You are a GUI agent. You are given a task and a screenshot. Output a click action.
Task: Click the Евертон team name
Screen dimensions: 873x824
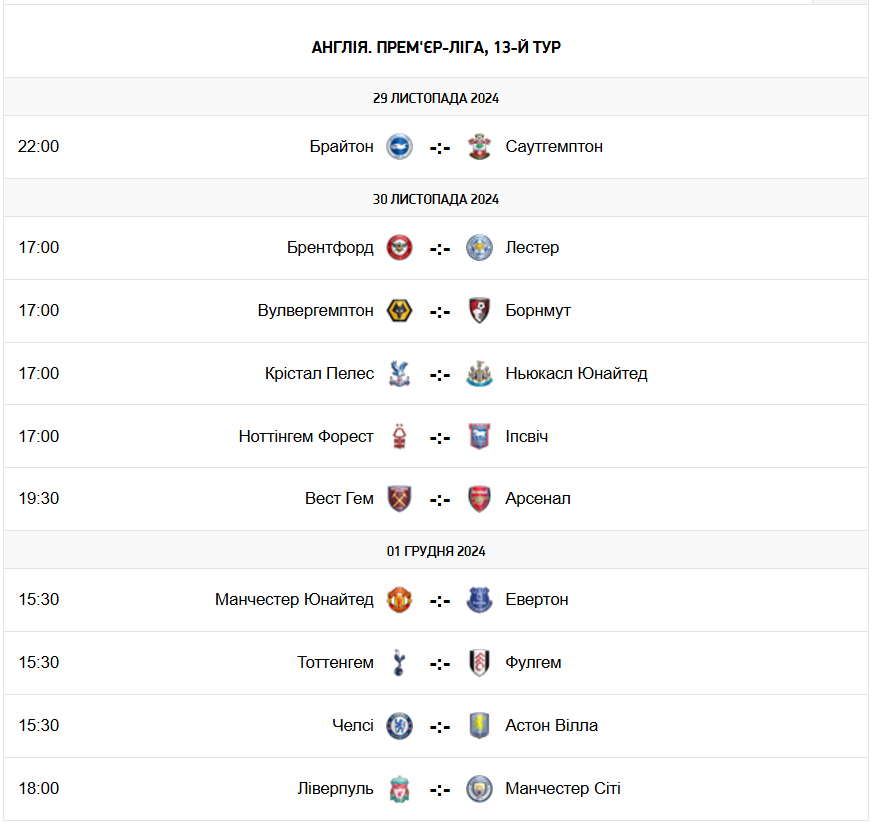(x=537, y=599)
